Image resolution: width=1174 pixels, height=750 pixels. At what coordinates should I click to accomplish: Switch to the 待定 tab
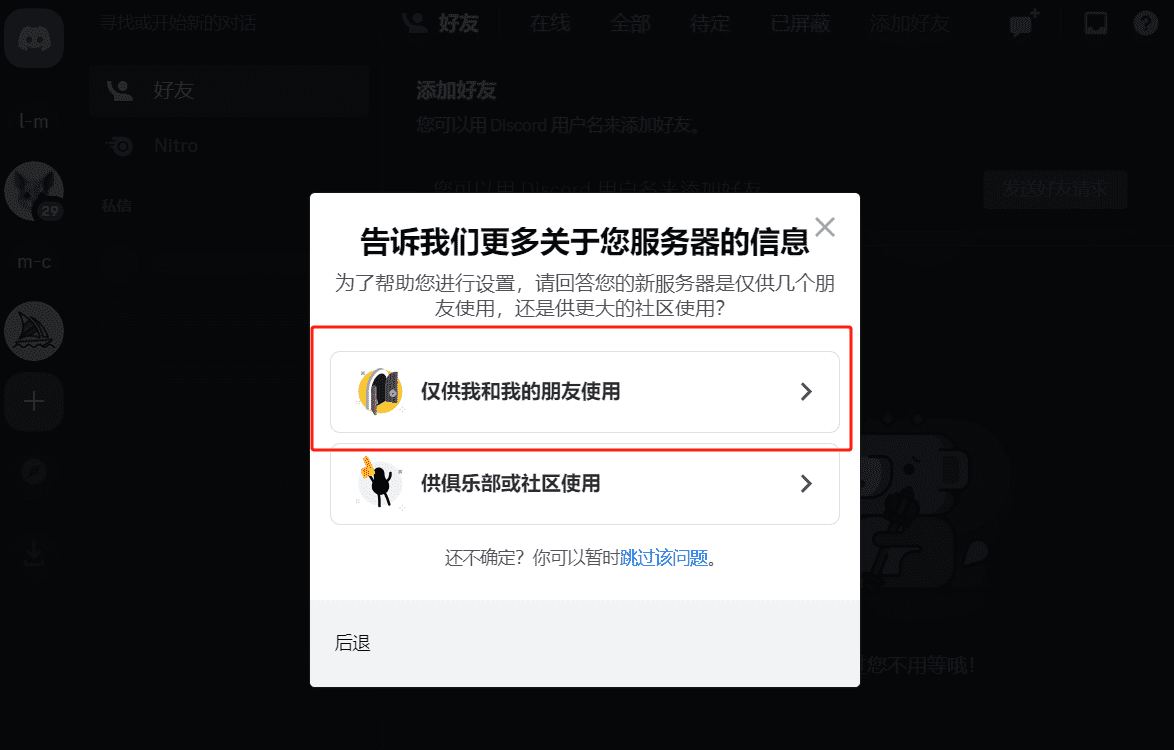click(x=710, y=24)
